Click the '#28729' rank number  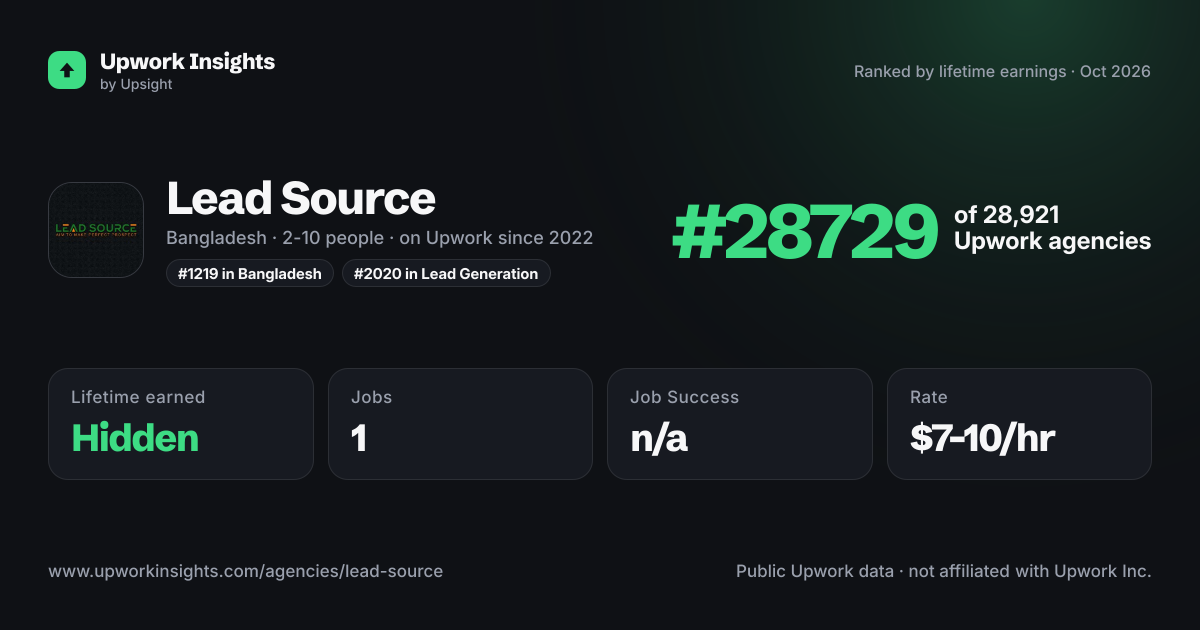click(x=805, y=232)
